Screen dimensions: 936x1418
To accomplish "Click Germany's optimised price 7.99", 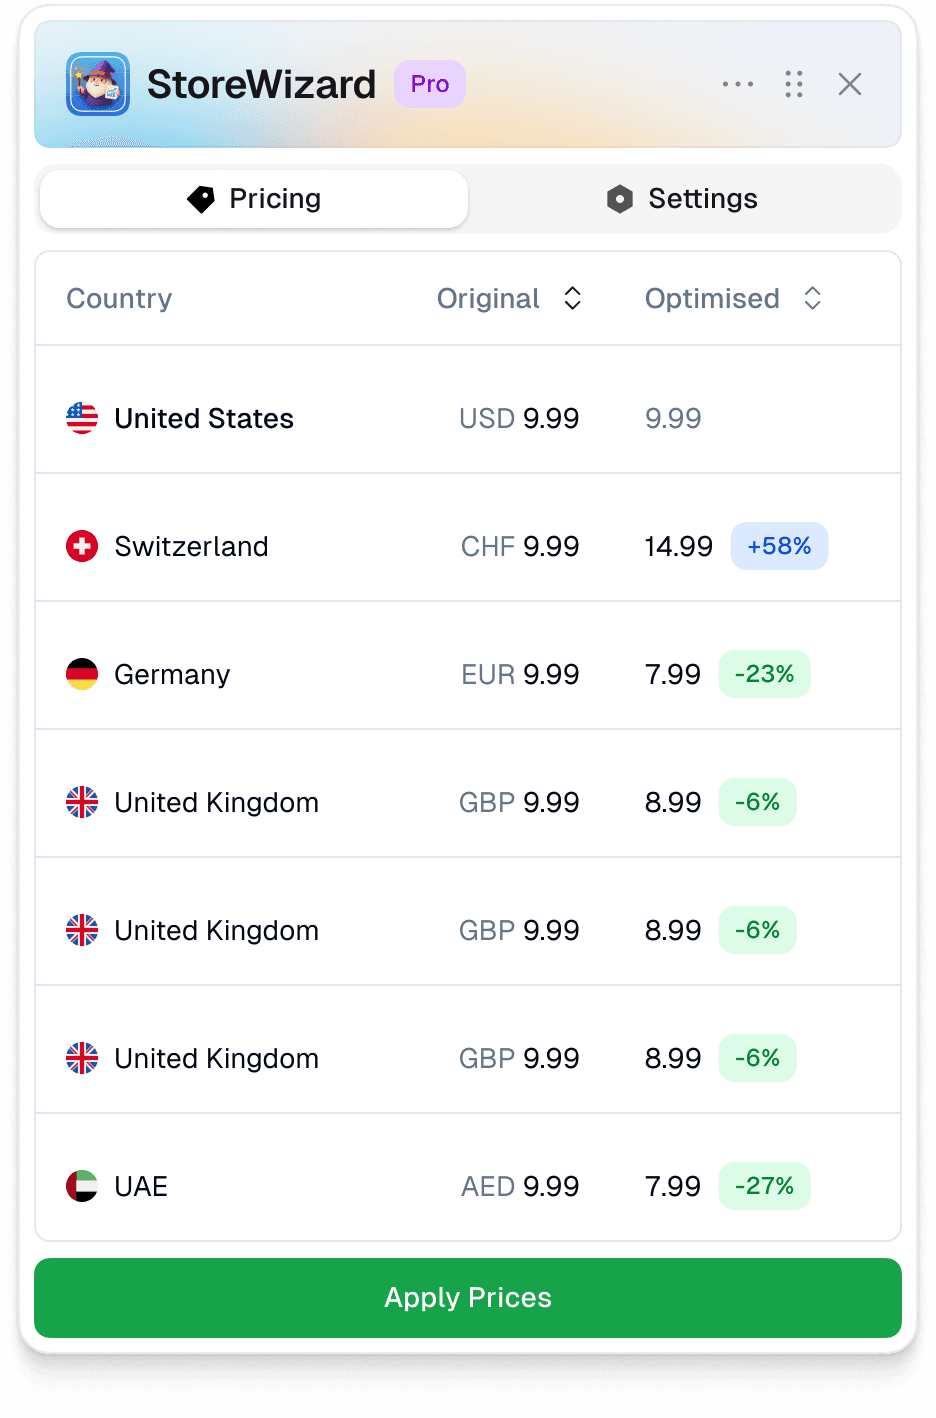I will click(673, 674).
